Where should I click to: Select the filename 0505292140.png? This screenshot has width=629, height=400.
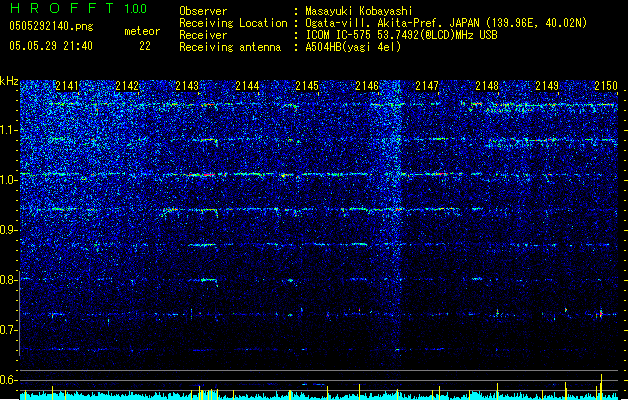point(51,27)
